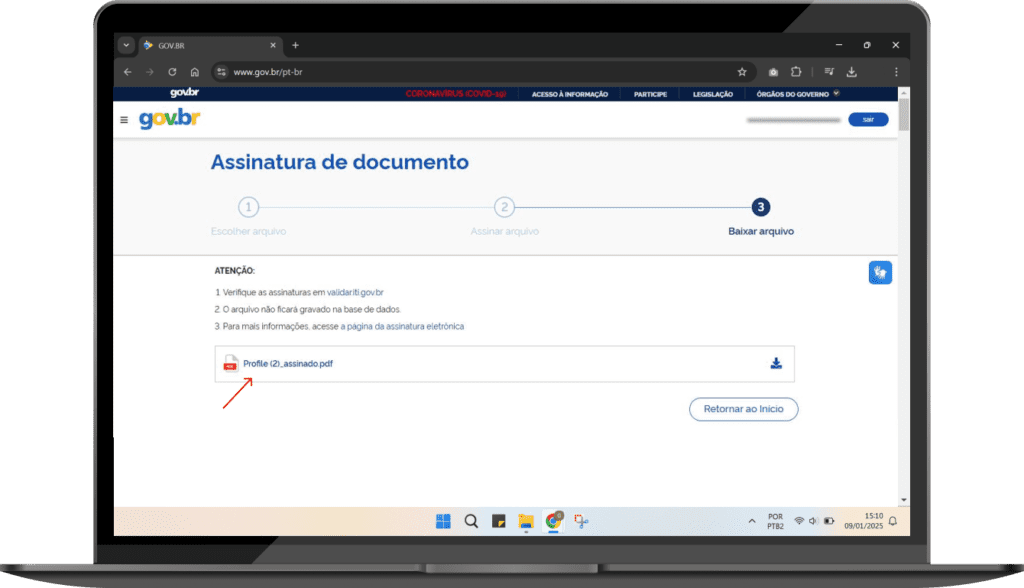Launch Snipping Tool from the taskbar

pyautogui.click(x=580, y=520)
